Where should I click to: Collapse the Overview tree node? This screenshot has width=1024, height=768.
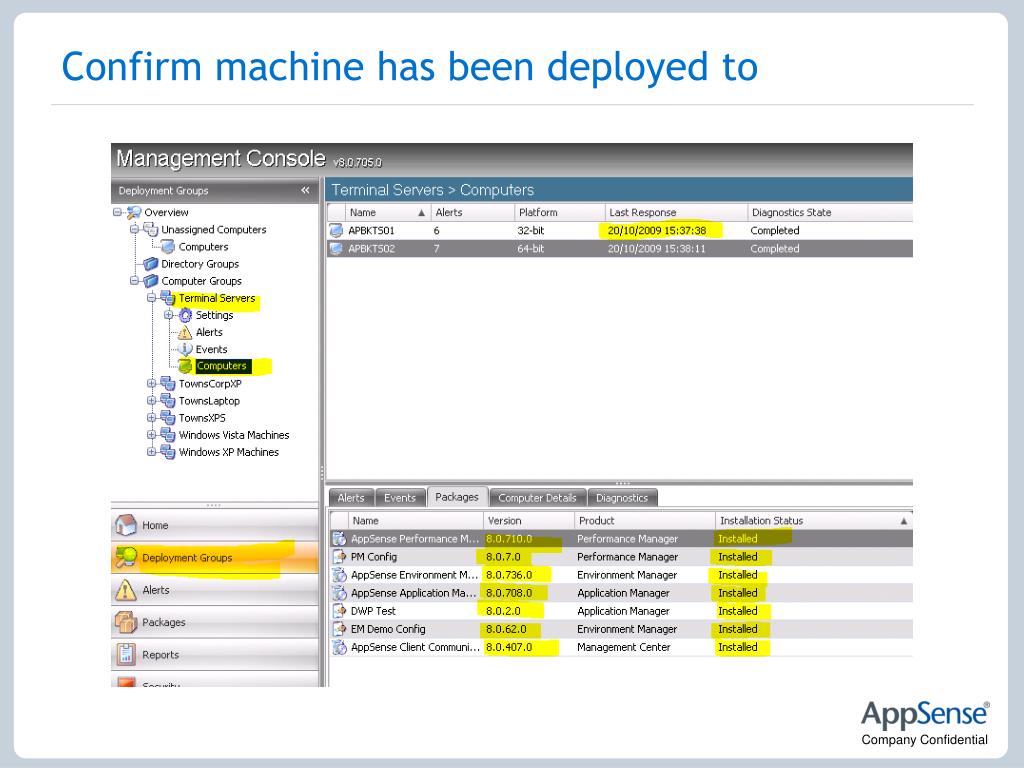pyautogui.click(x=118, y=212)
